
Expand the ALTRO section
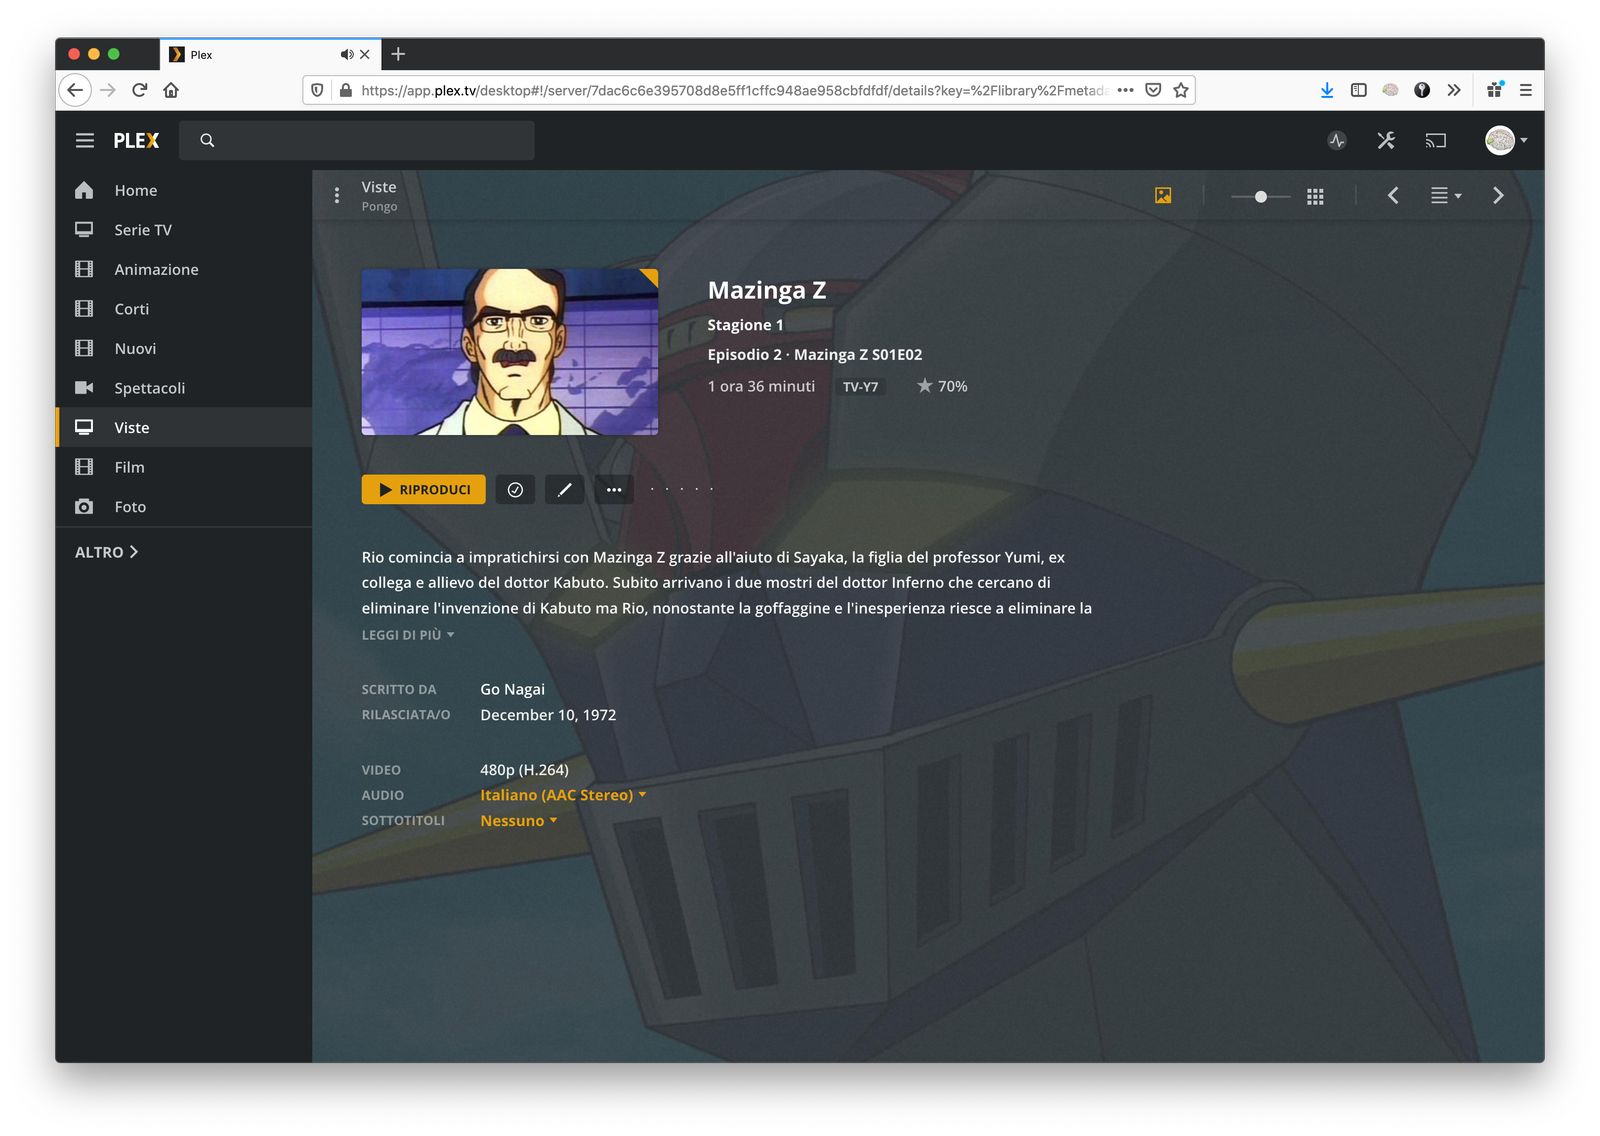tap(107, 552)
